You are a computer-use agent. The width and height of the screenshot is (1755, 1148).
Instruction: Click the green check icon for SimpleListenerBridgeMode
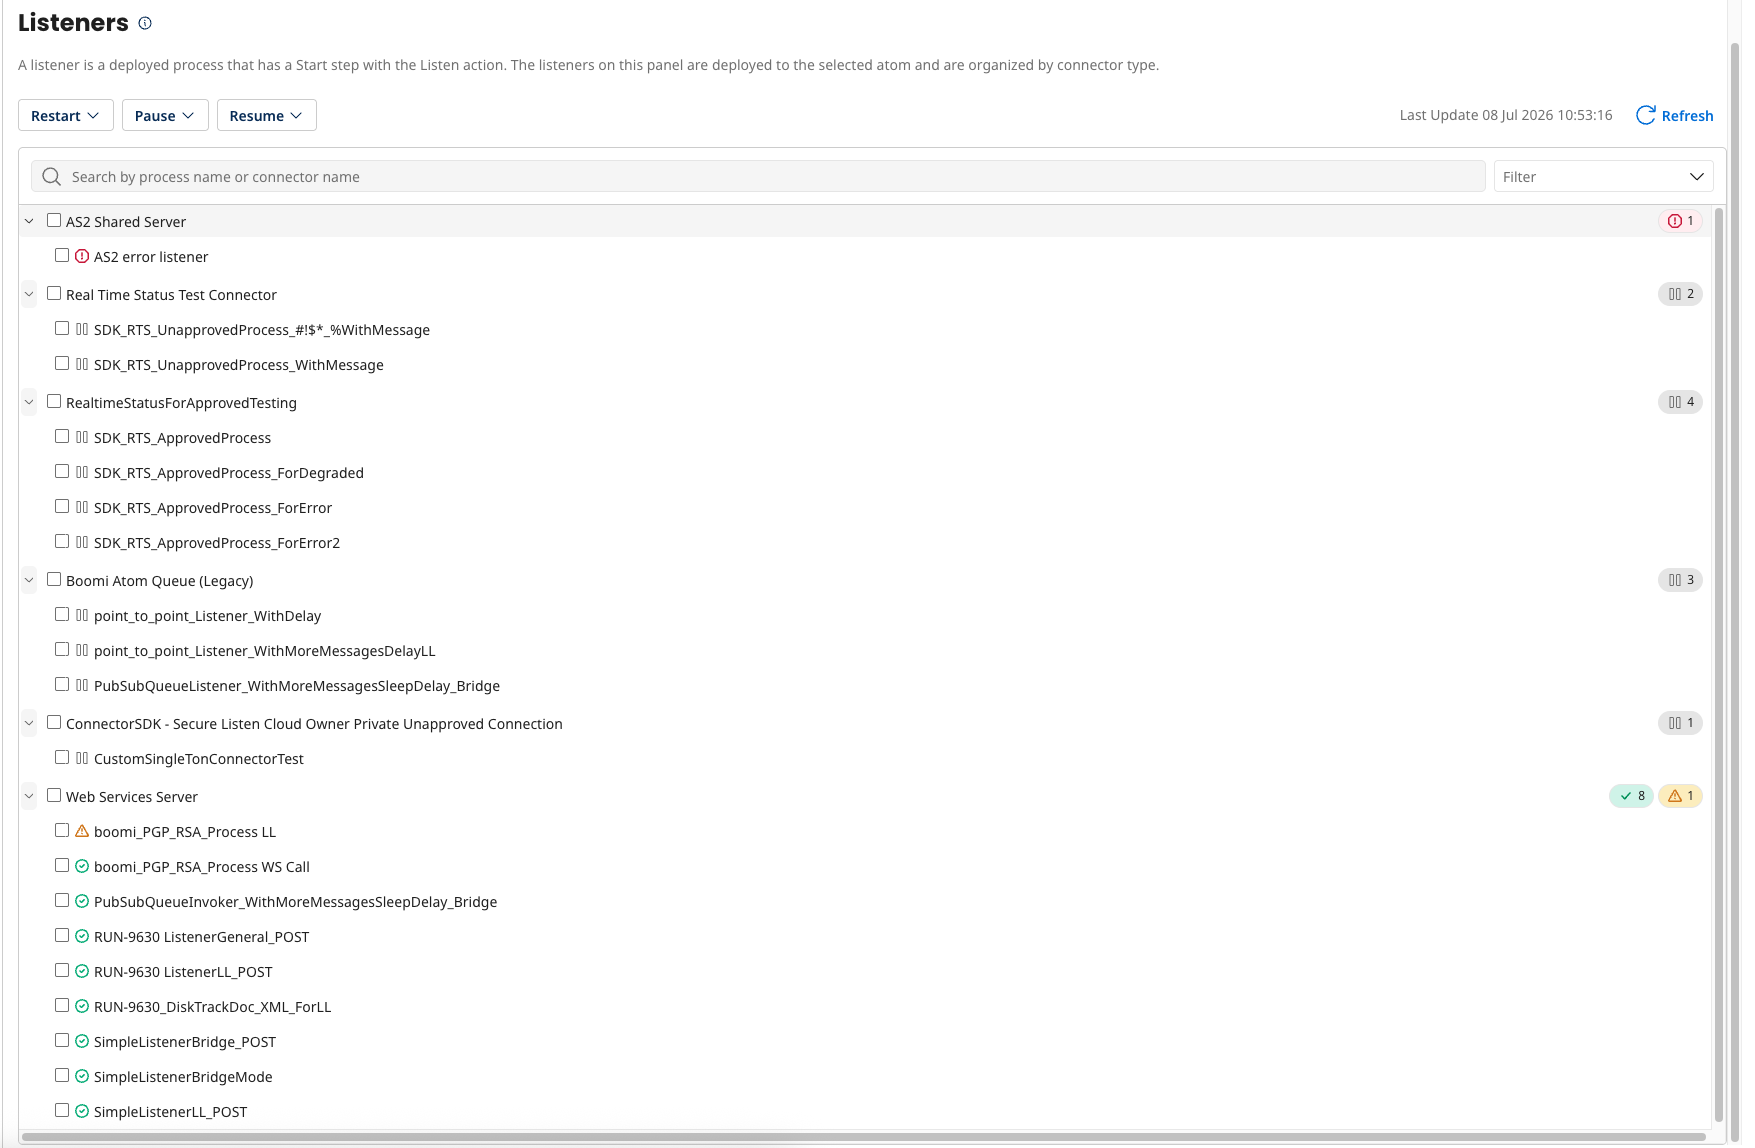click(x=82, y=1076)
